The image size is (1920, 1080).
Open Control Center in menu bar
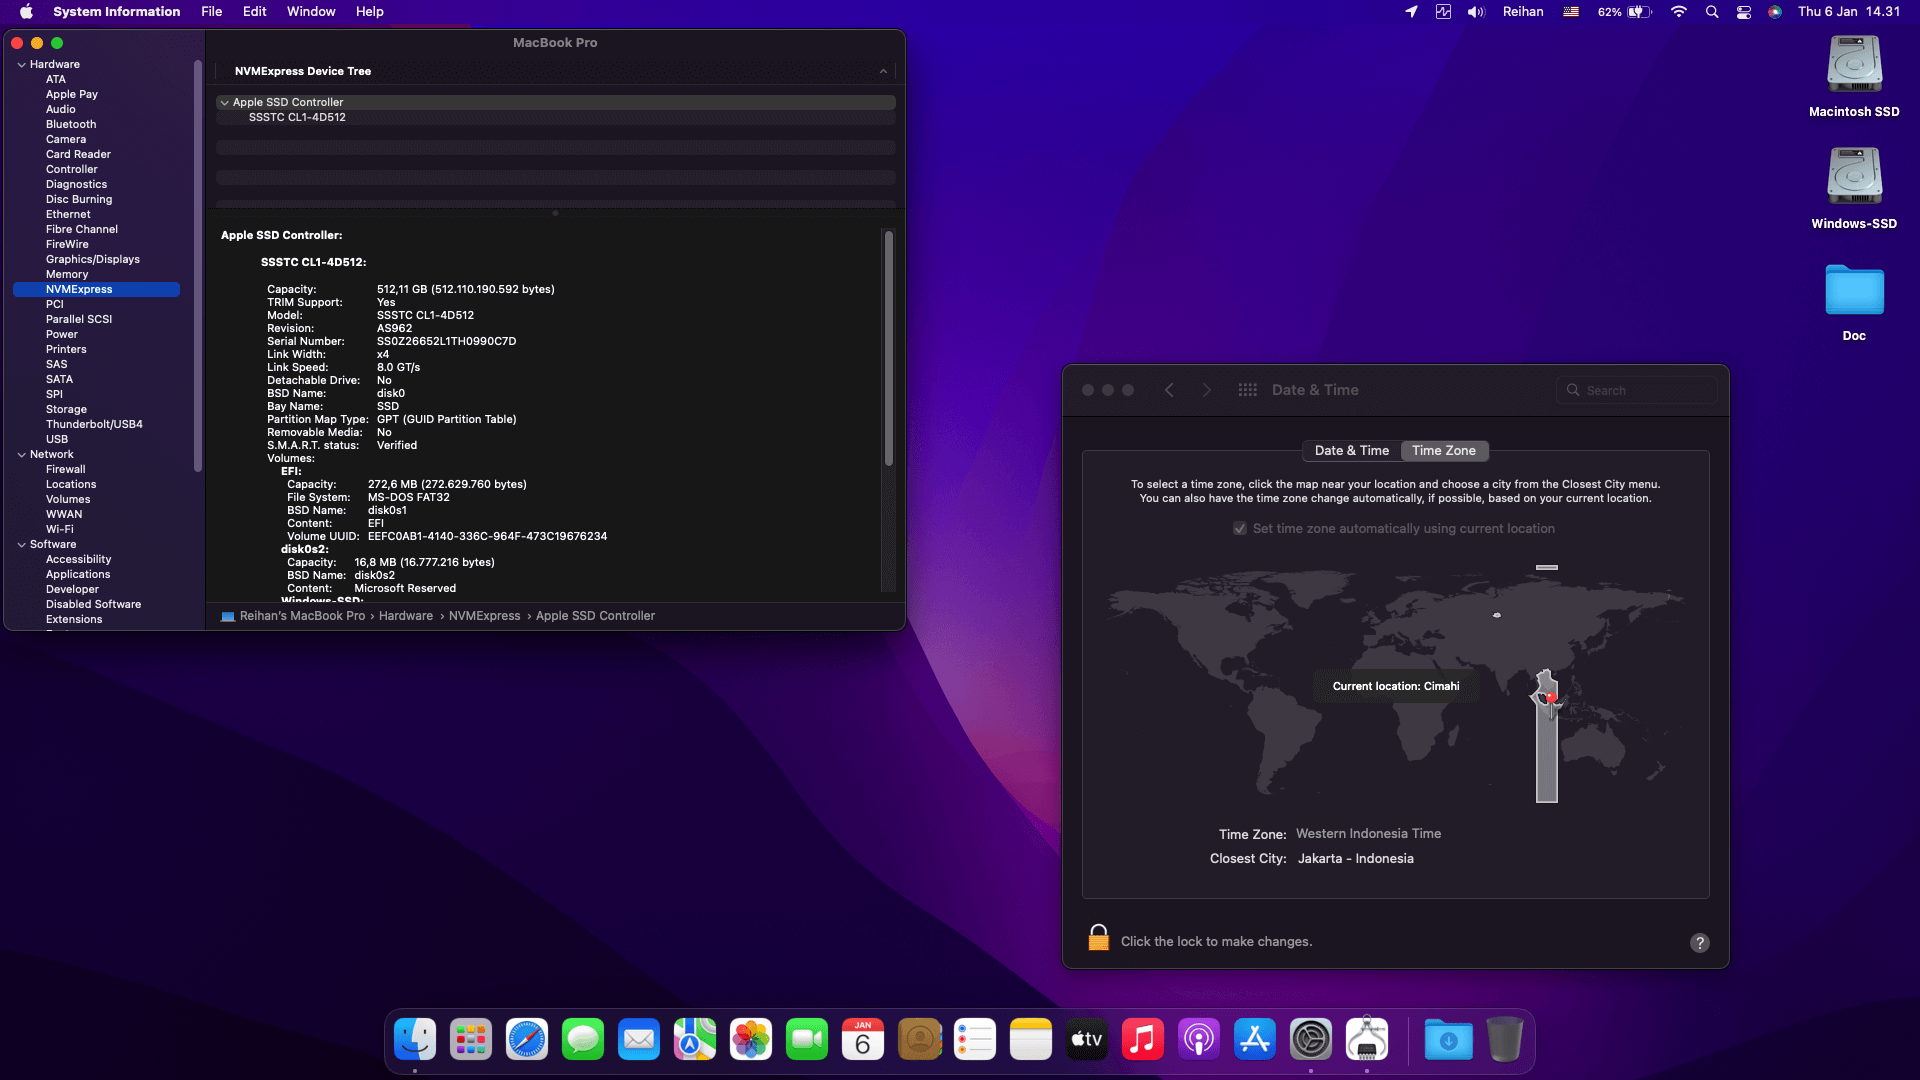(1744, 12)
